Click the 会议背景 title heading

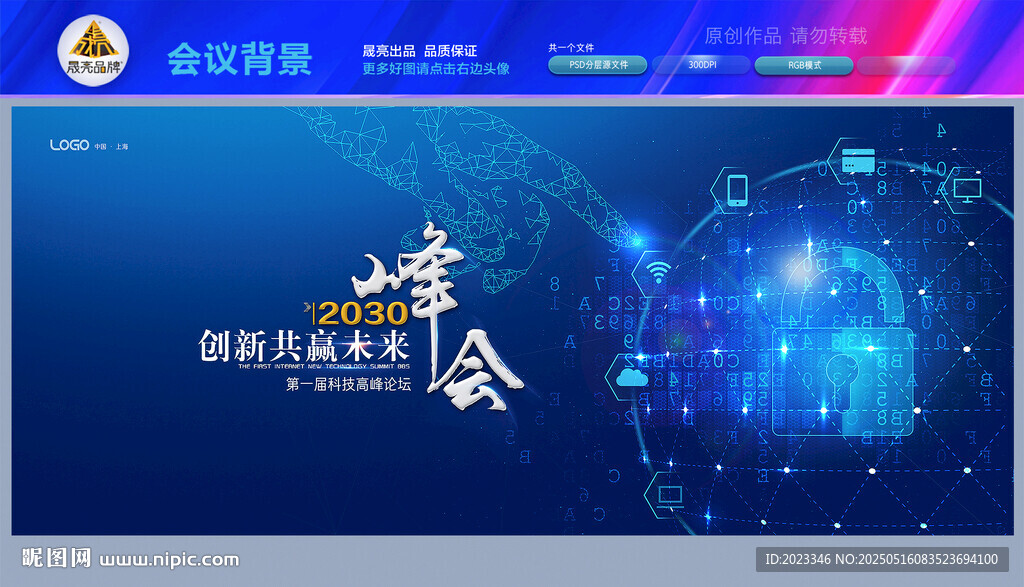coord(240,59)
